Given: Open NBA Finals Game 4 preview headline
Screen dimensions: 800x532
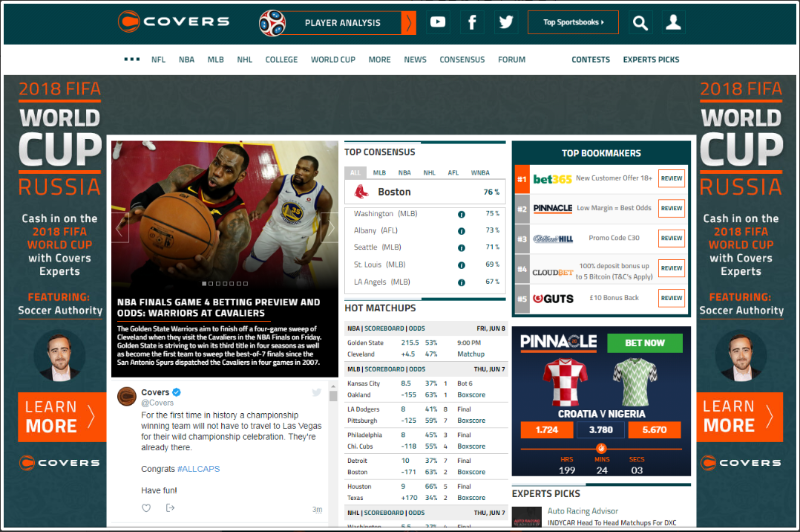Looking at the screenshot, I should [x=219, y=308].
